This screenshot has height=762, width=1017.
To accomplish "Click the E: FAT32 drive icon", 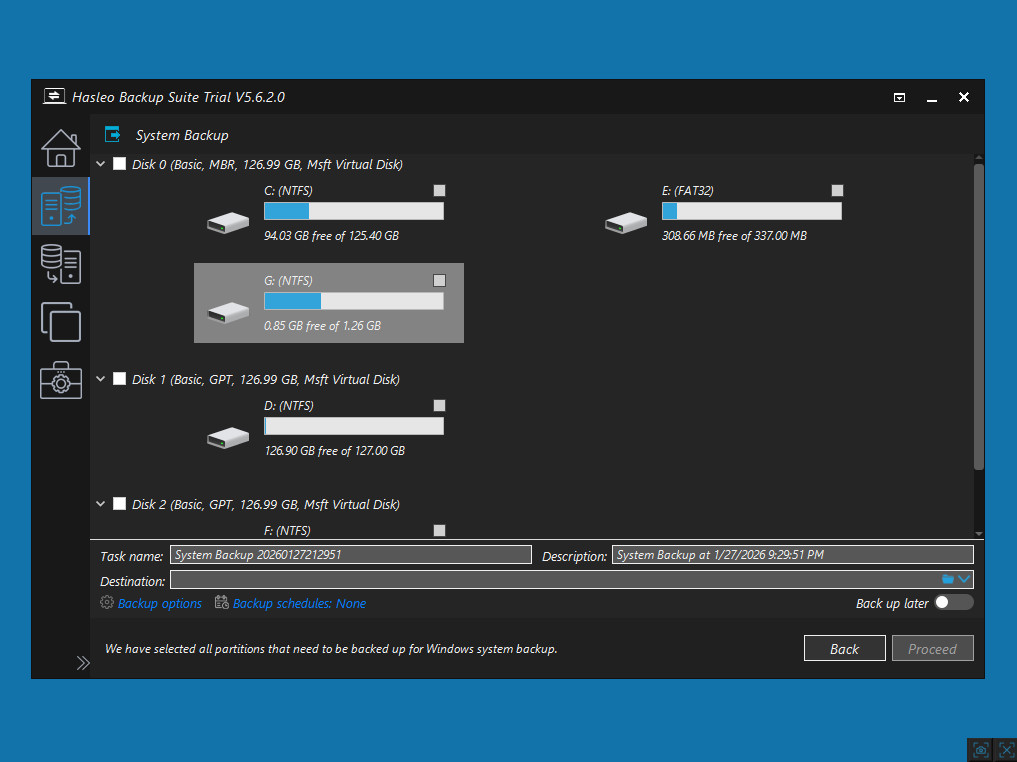I will tap(626, 222).
